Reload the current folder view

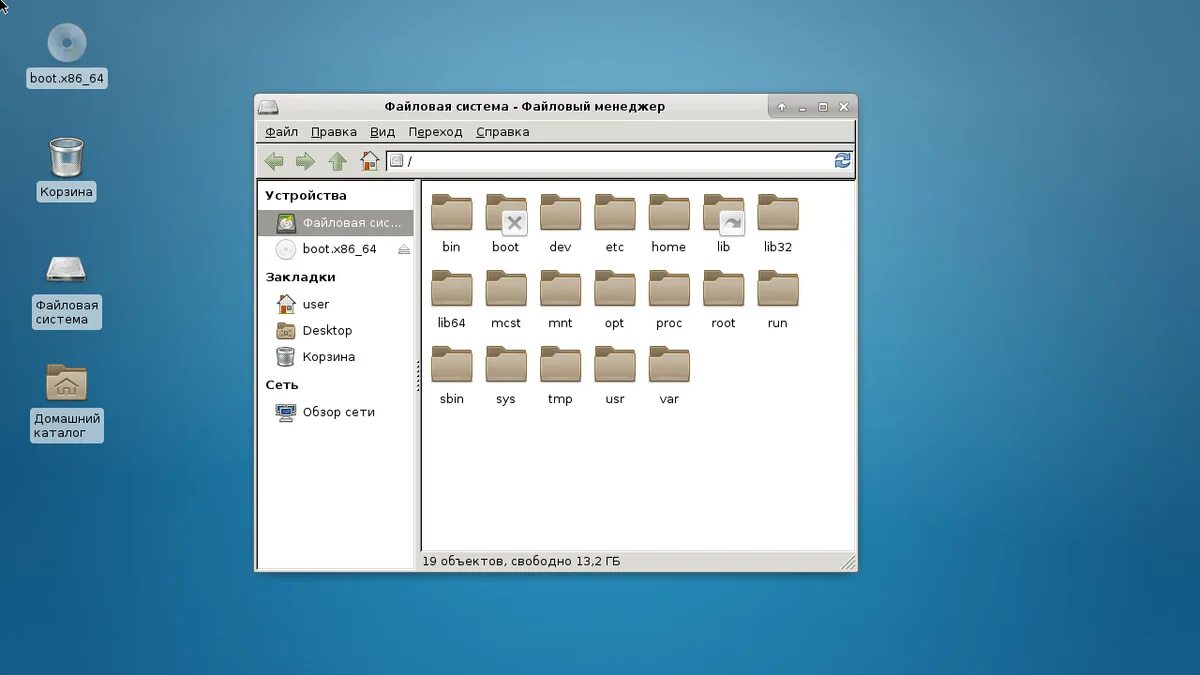pyautogui.click(x=843, y=161)
